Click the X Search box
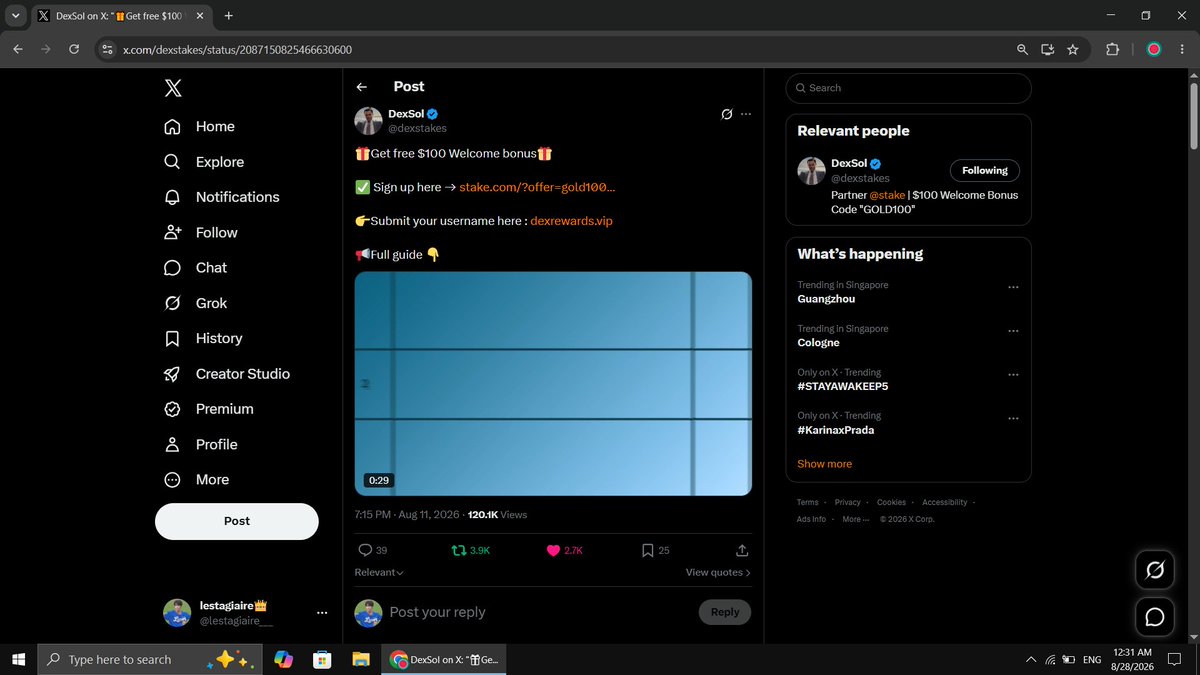1200x675 pixels. pyautogui.click(x=908, y=88)
